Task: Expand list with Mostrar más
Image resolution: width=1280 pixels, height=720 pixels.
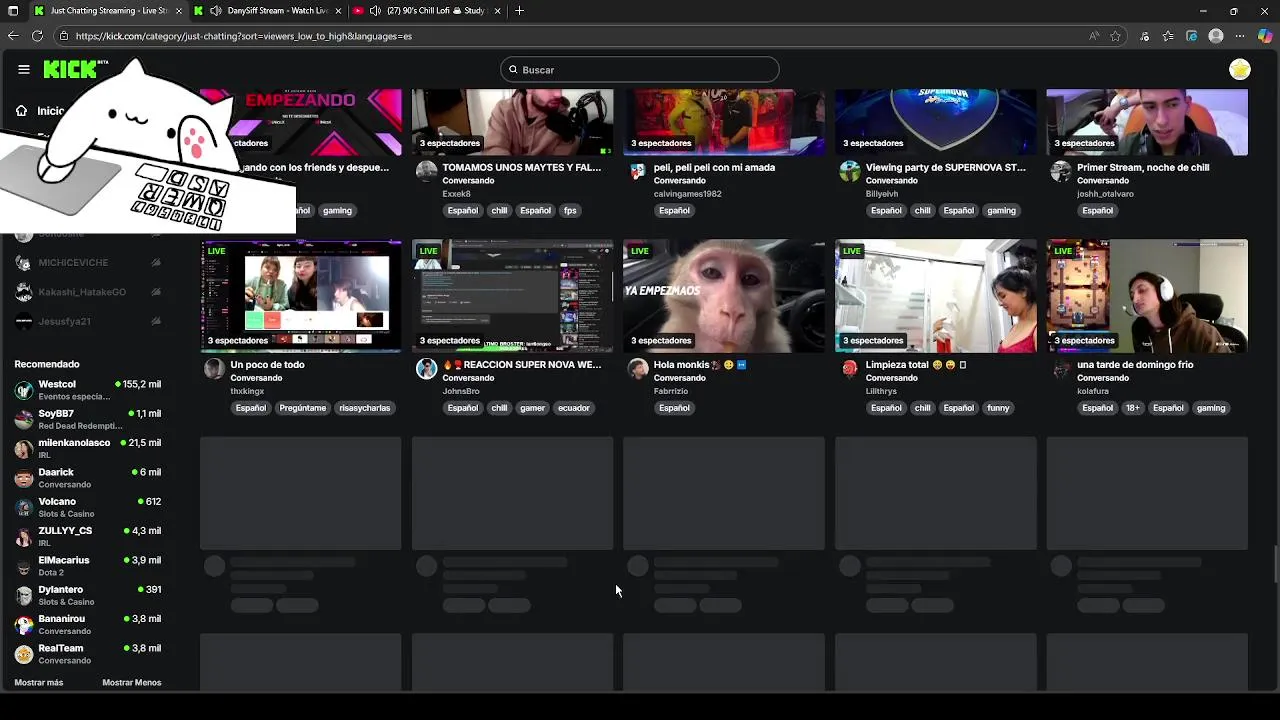Action: pyautogui.click(x=39, y=683)
